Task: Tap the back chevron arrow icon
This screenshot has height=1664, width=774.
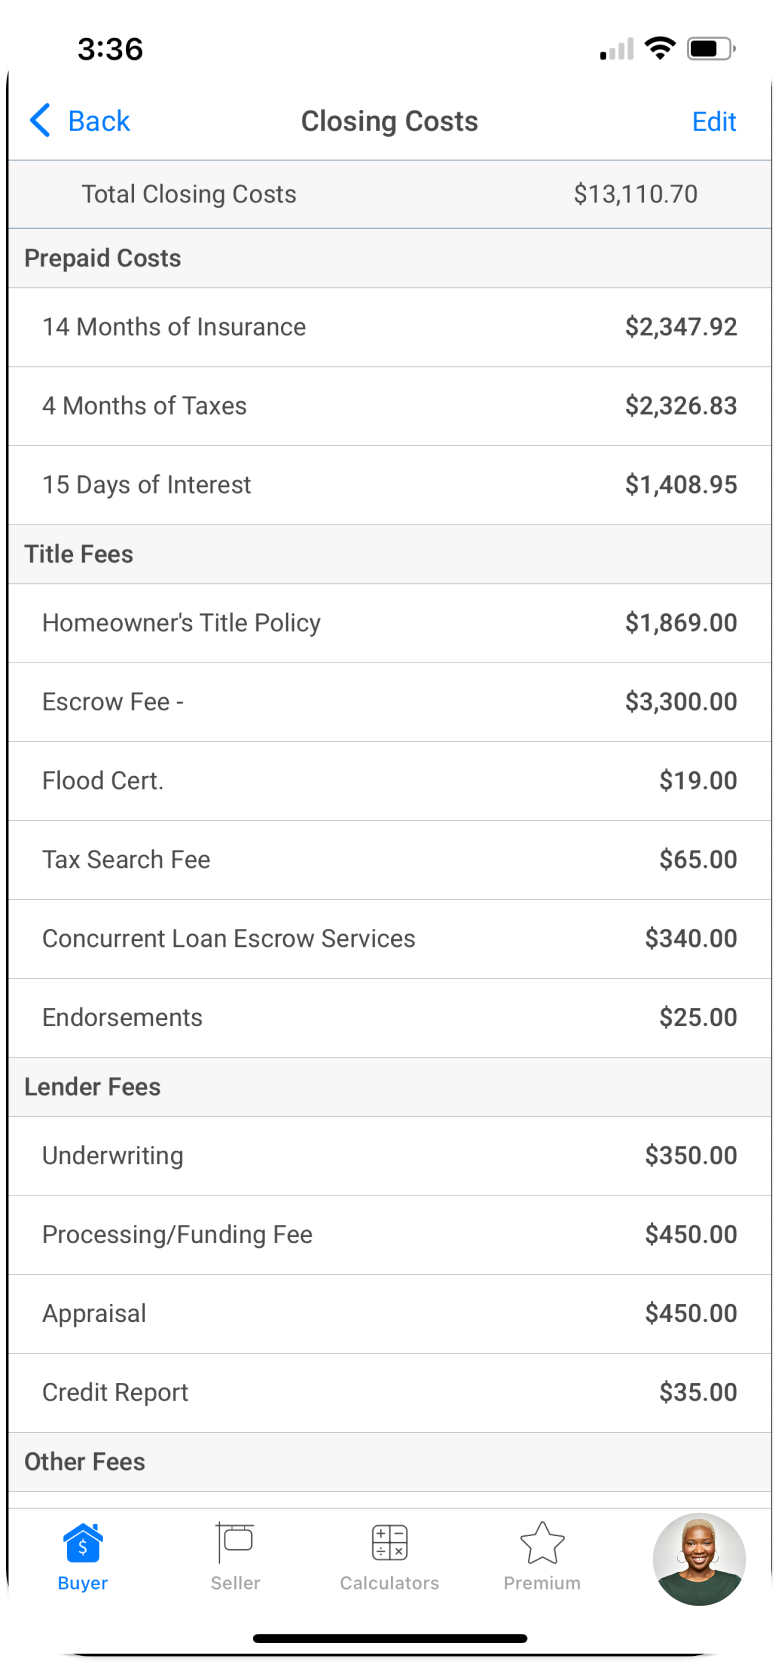Action: click(40, 121)
